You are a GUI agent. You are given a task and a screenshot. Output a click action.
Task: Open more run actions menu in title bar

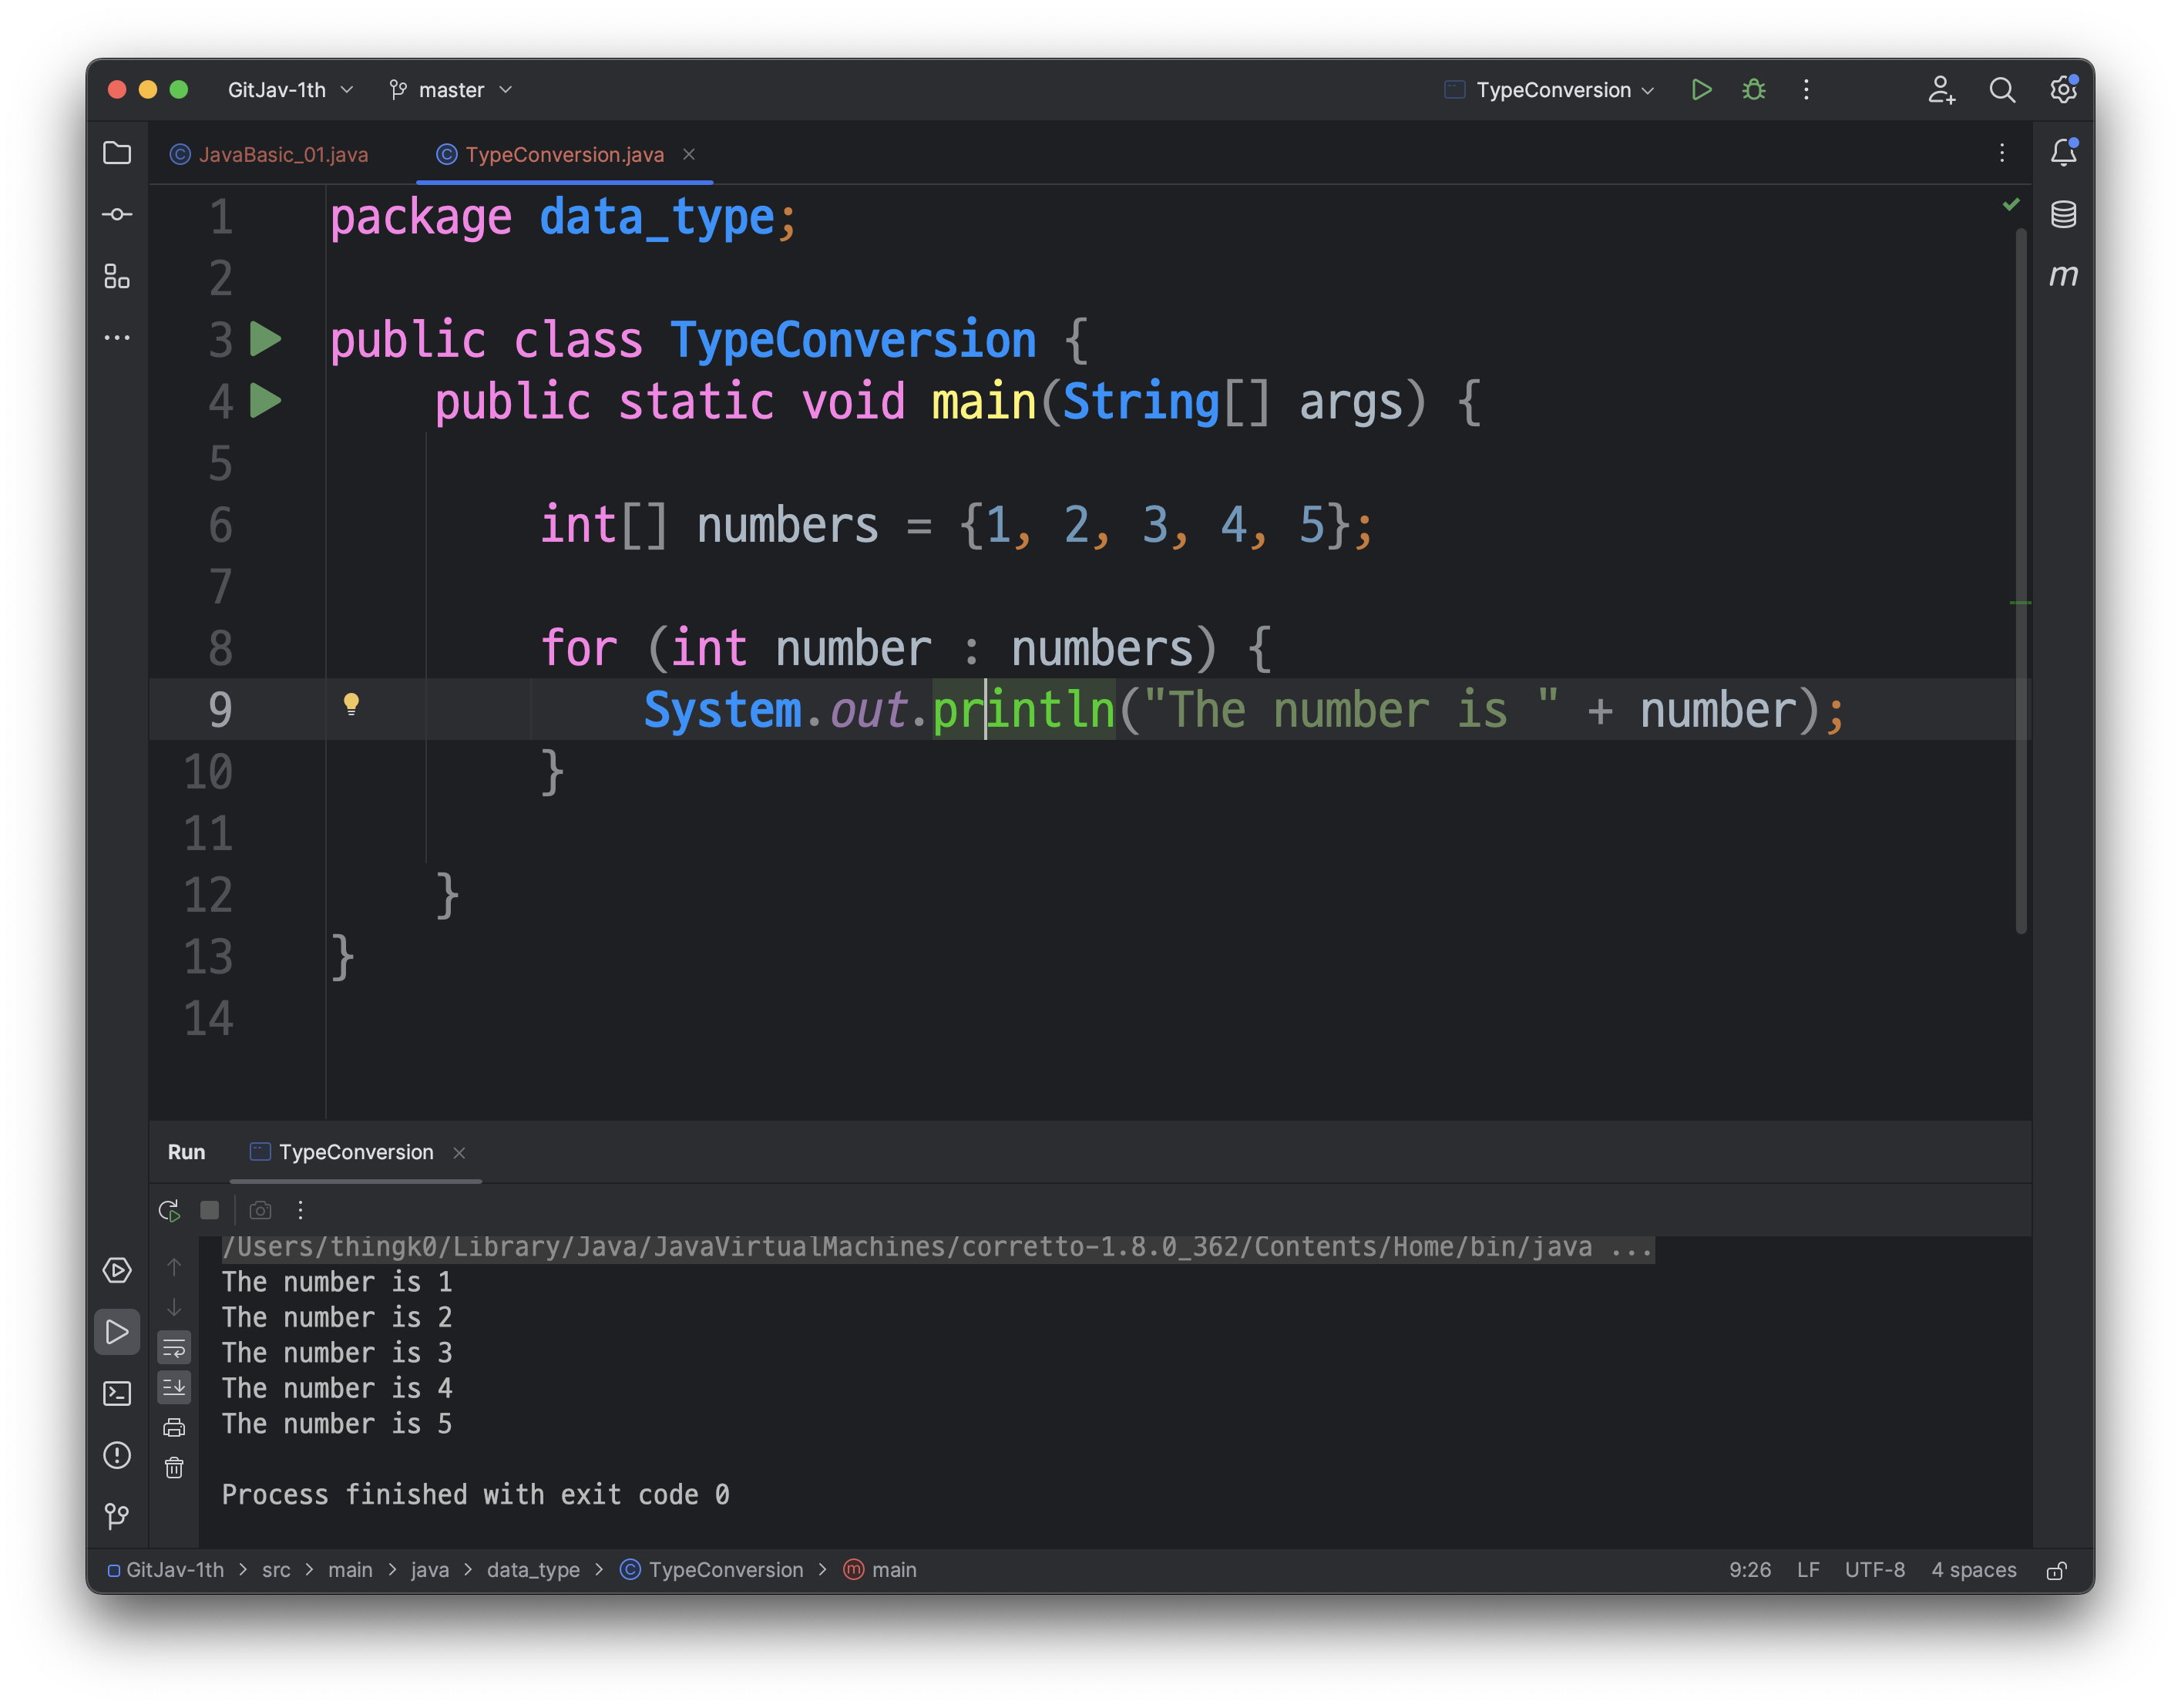point(1805,90)
